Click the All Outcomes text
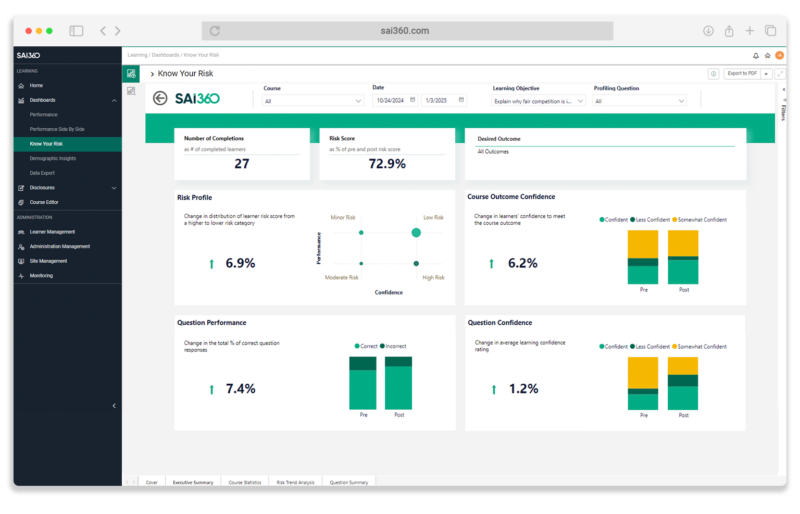 coord(493,152)
